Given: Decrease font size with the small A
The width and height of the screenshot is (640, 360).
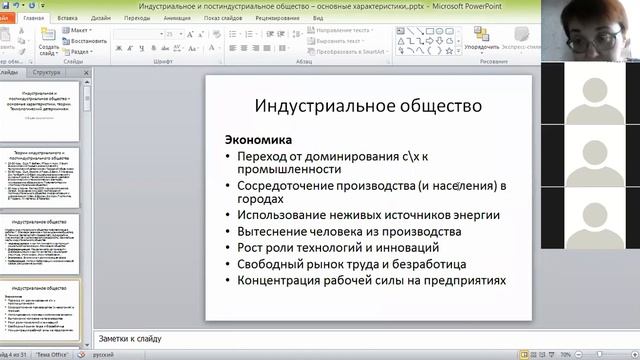Looking at the screenshot, I should coord(201,35).
